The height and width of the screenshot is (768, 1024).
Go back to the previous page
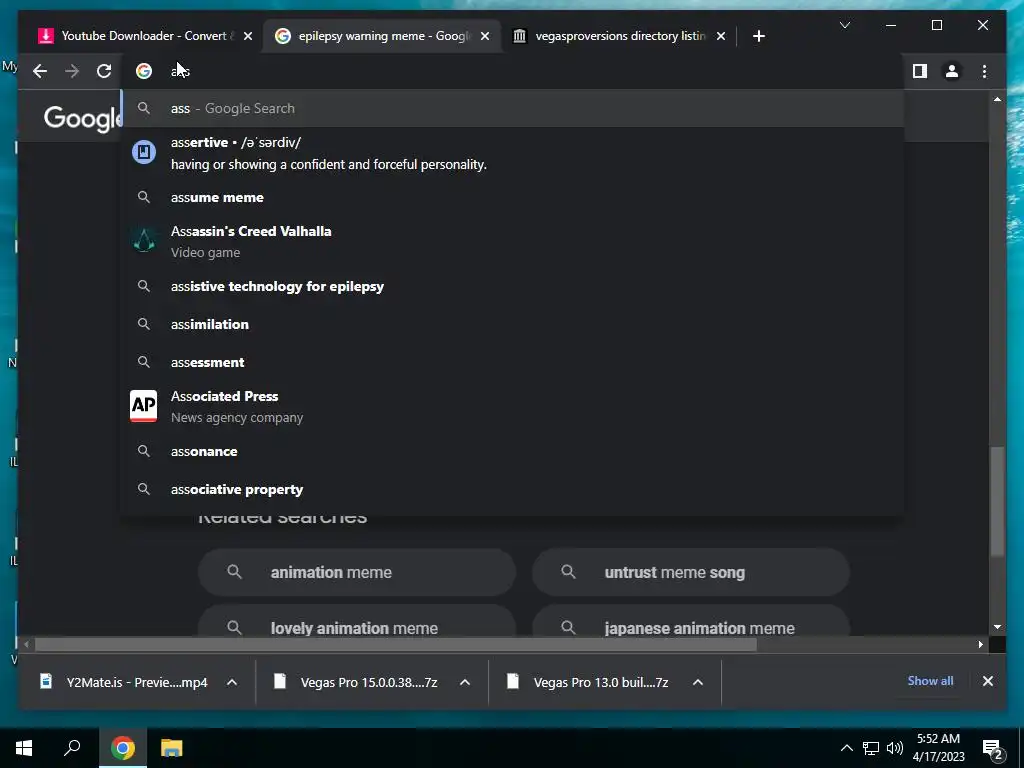click(40, 71)
